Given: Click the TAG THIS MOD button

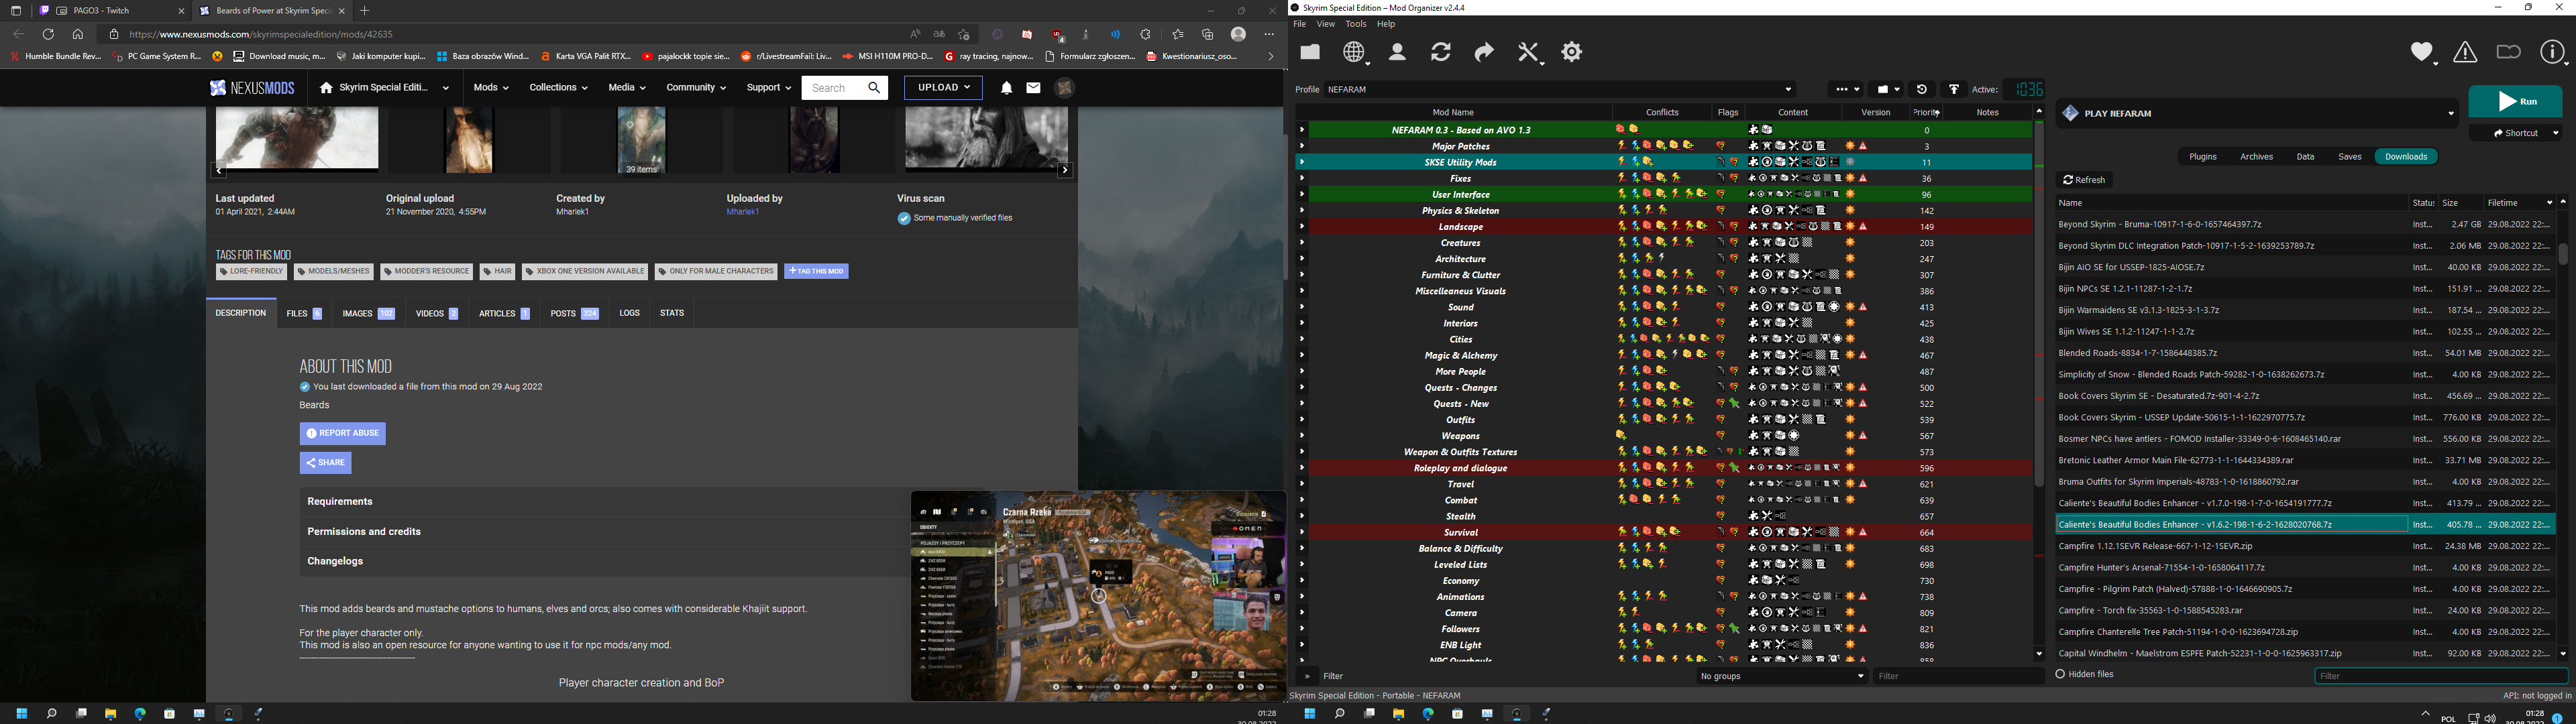Looking at the screenshot, I should point(816,271).
